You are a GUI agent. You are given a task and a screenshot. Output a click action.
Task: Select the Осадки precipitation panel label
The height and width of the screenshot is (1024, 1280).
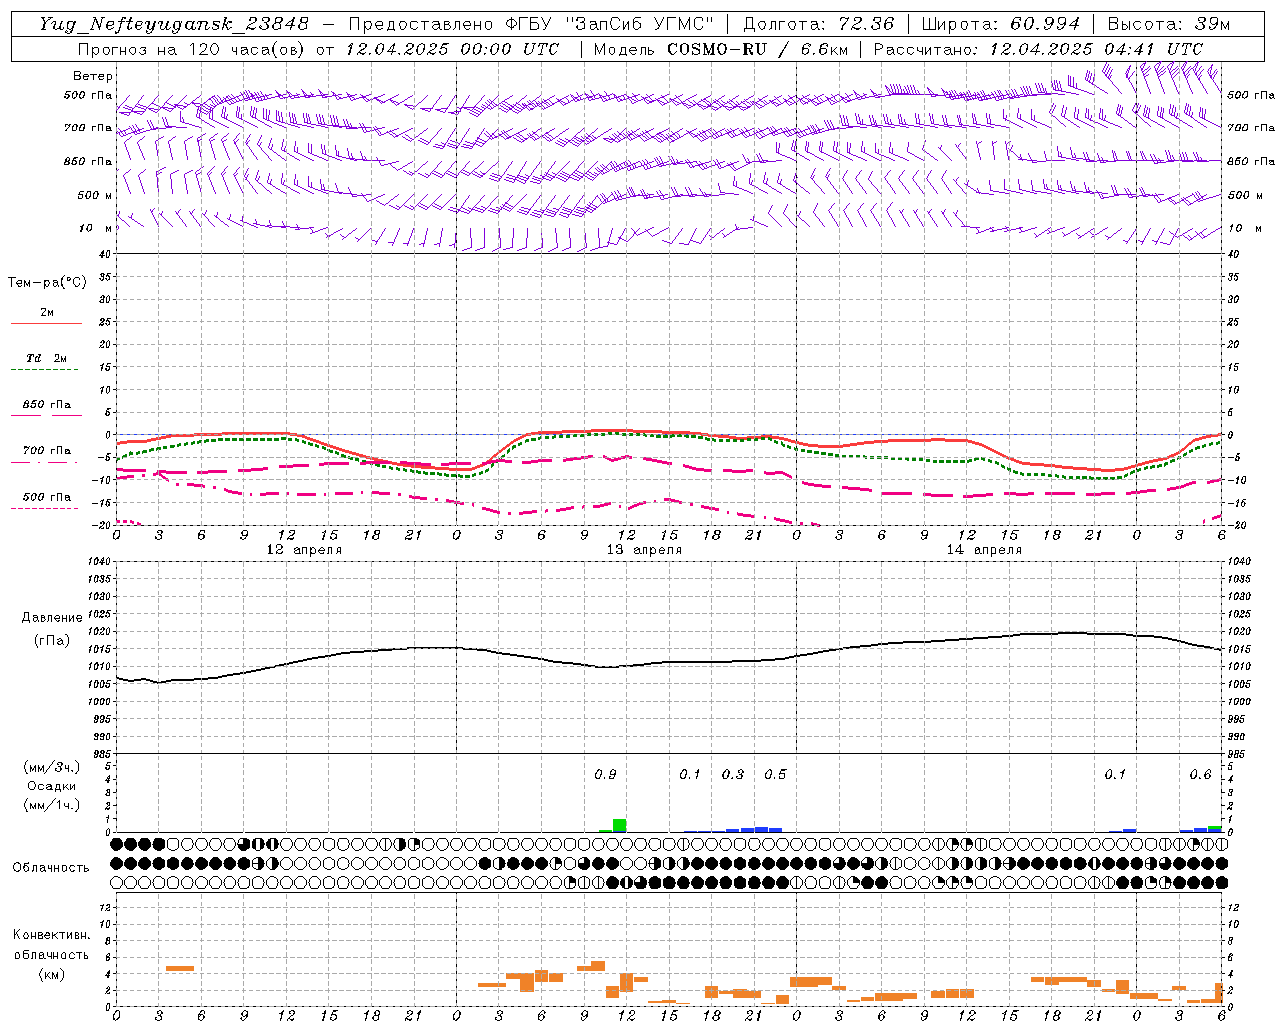pyautogui.click(x=51, y=786)
